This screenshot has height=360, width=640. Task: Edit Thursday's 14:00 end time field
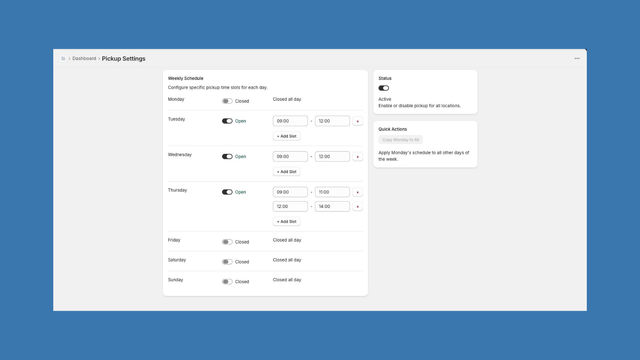click(x=332, y=207)
